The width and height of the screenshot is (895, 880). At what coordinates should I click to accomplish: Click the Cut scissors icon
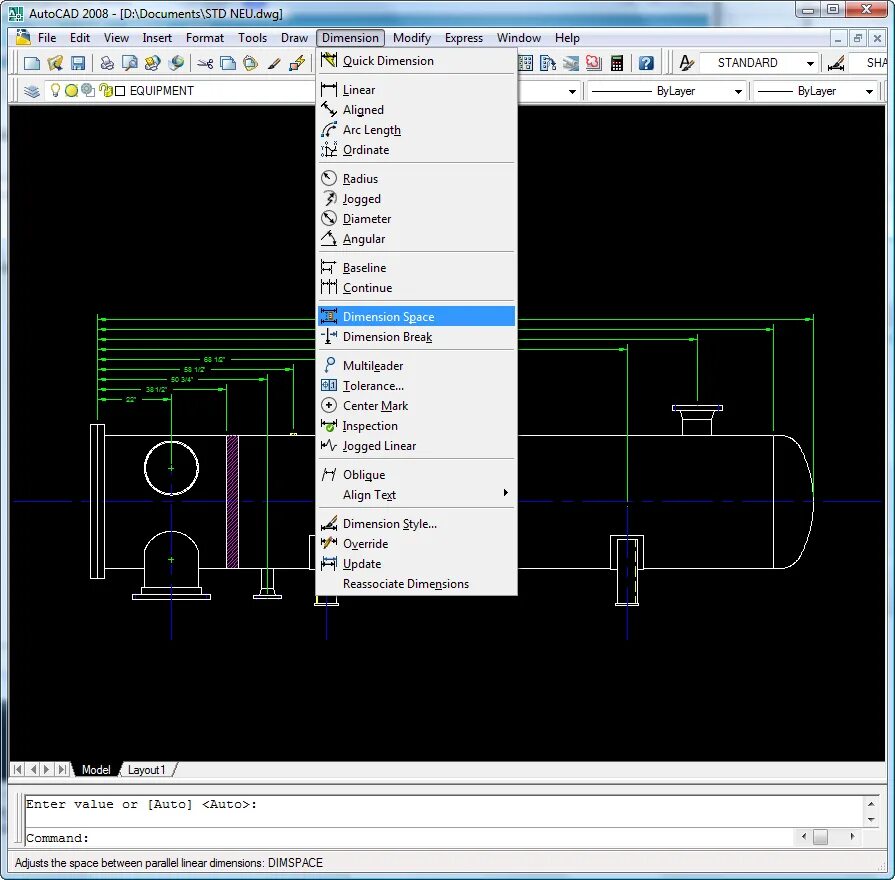[x=205, y=63]
